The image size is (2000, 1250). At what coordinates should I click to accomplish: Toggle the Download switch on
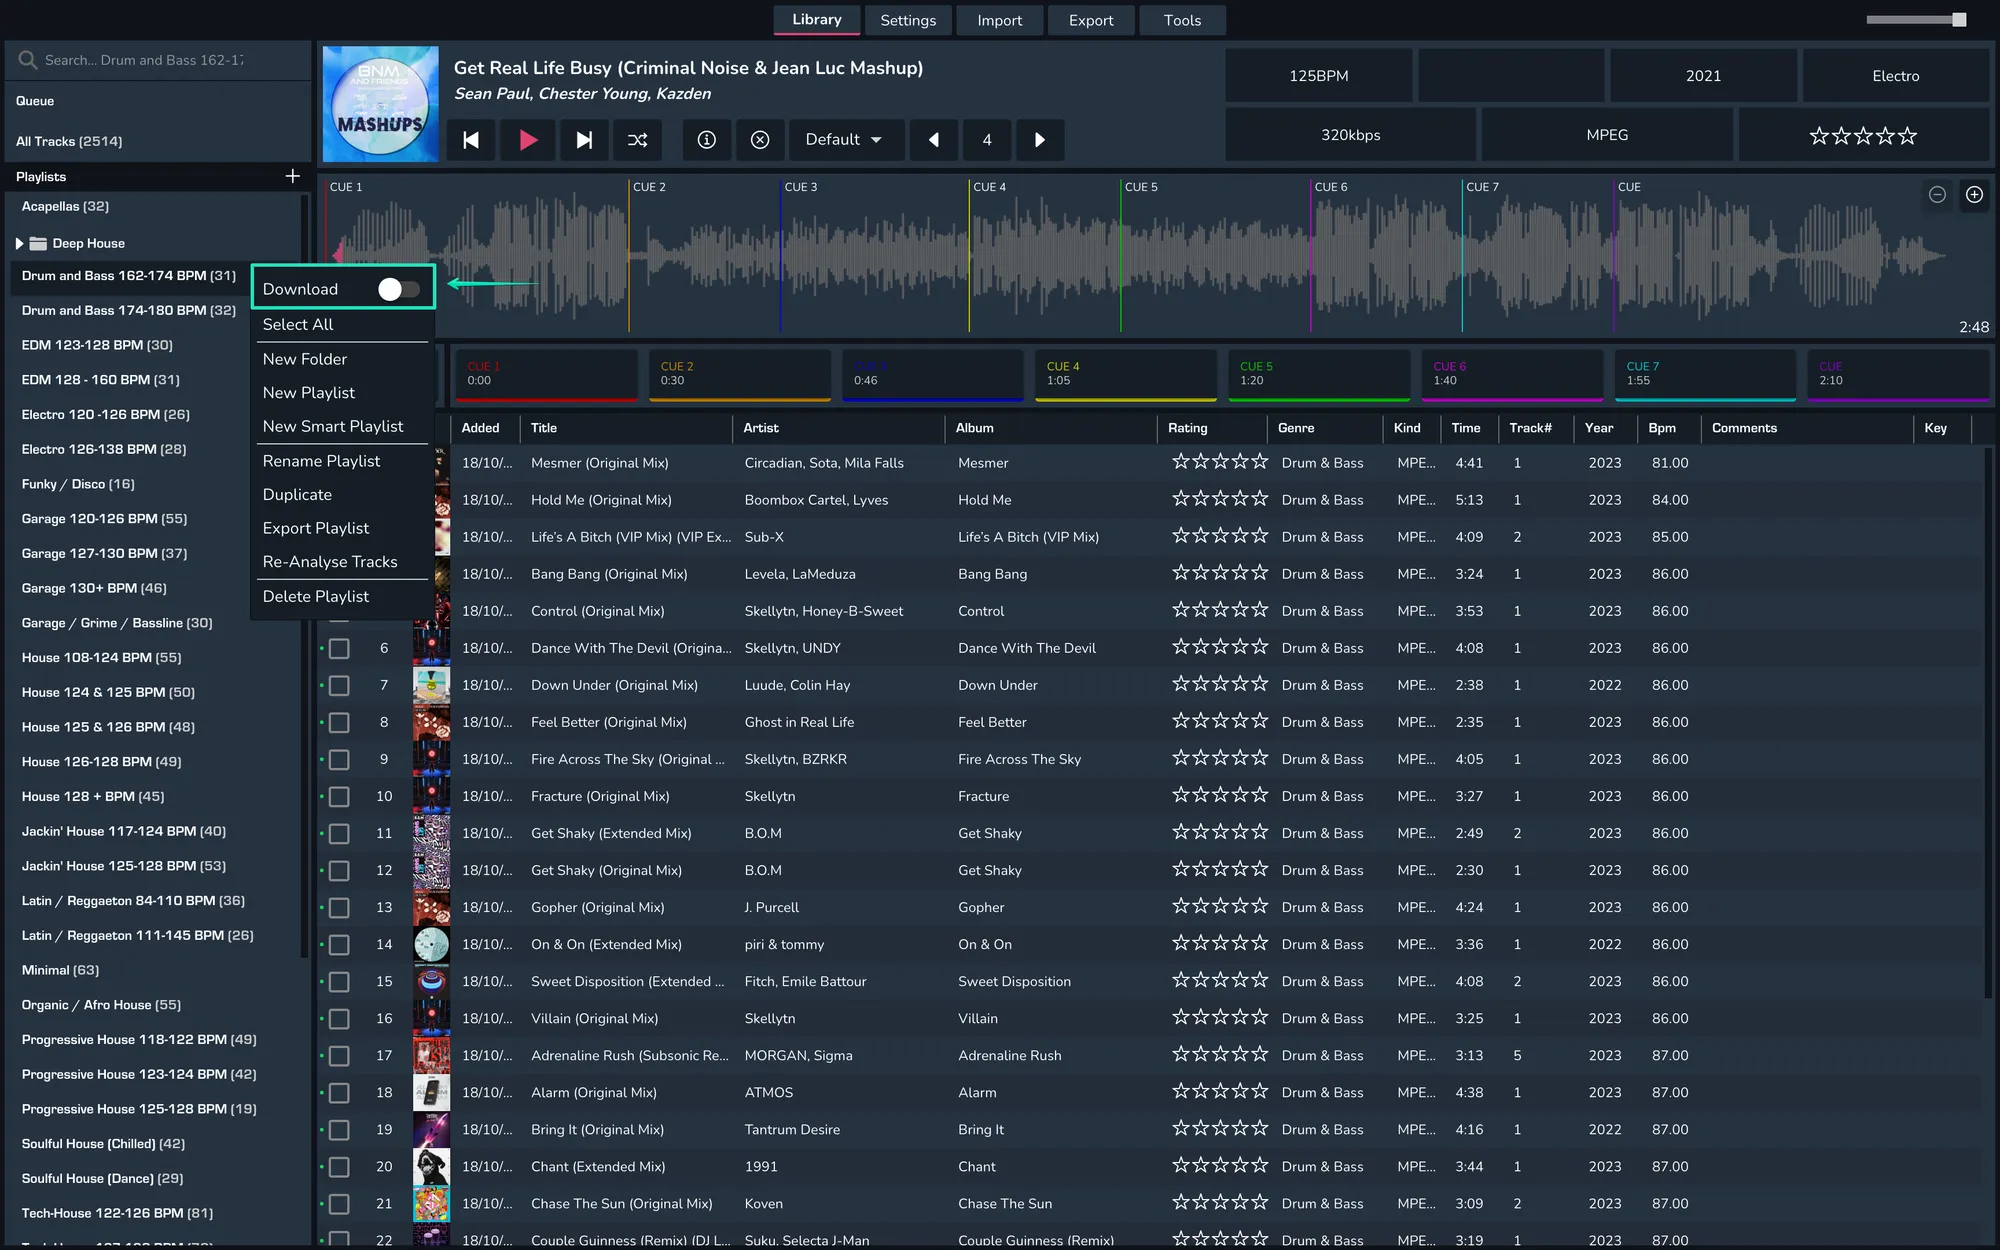(x=398, y=289)
